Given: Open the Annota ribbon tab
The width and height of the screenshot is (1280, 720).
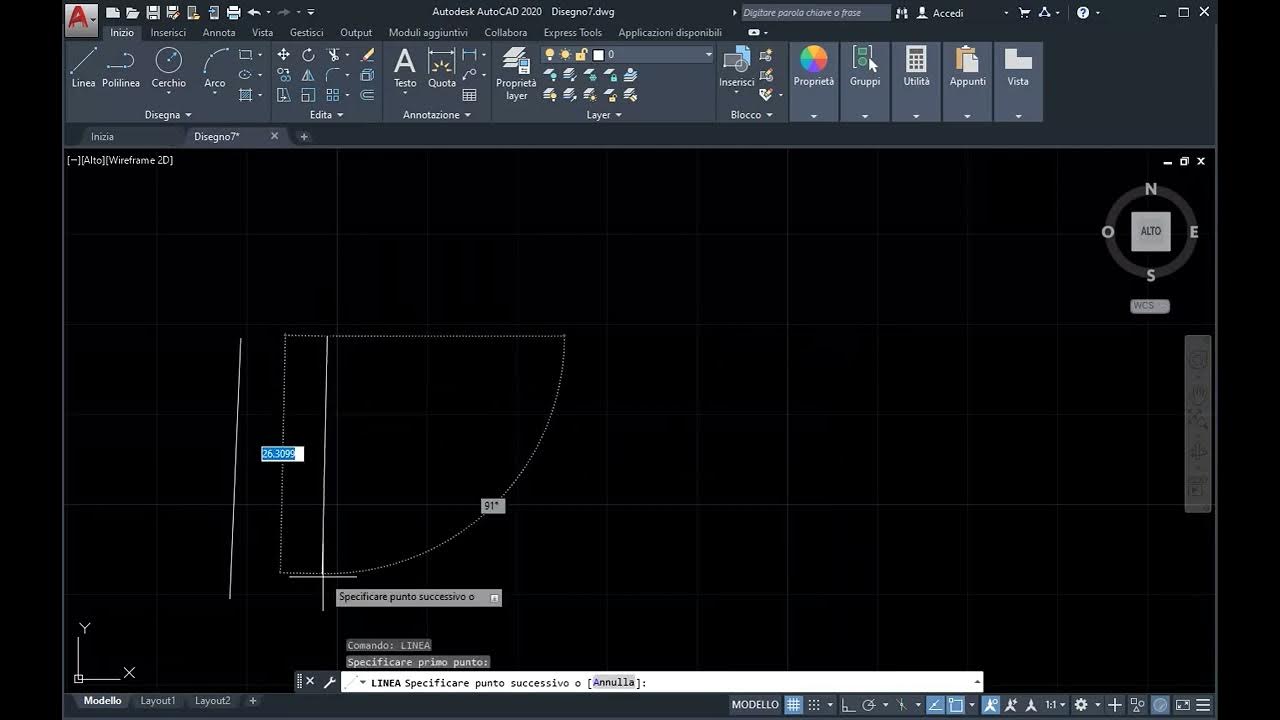Looking at the screenshot, I should tap(219, 32).
